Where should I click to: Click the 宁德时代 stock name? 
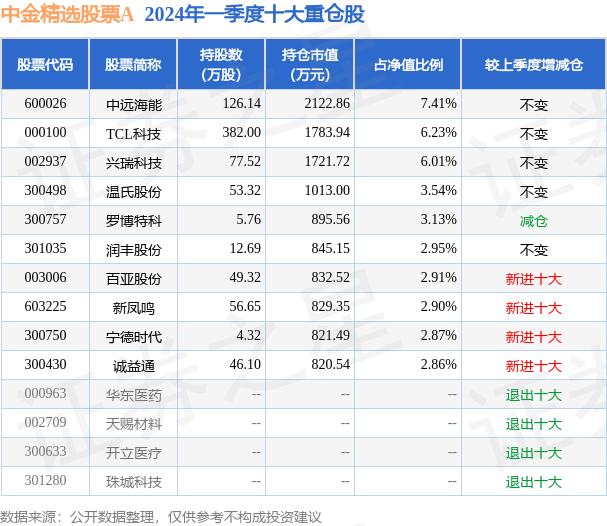134,337
